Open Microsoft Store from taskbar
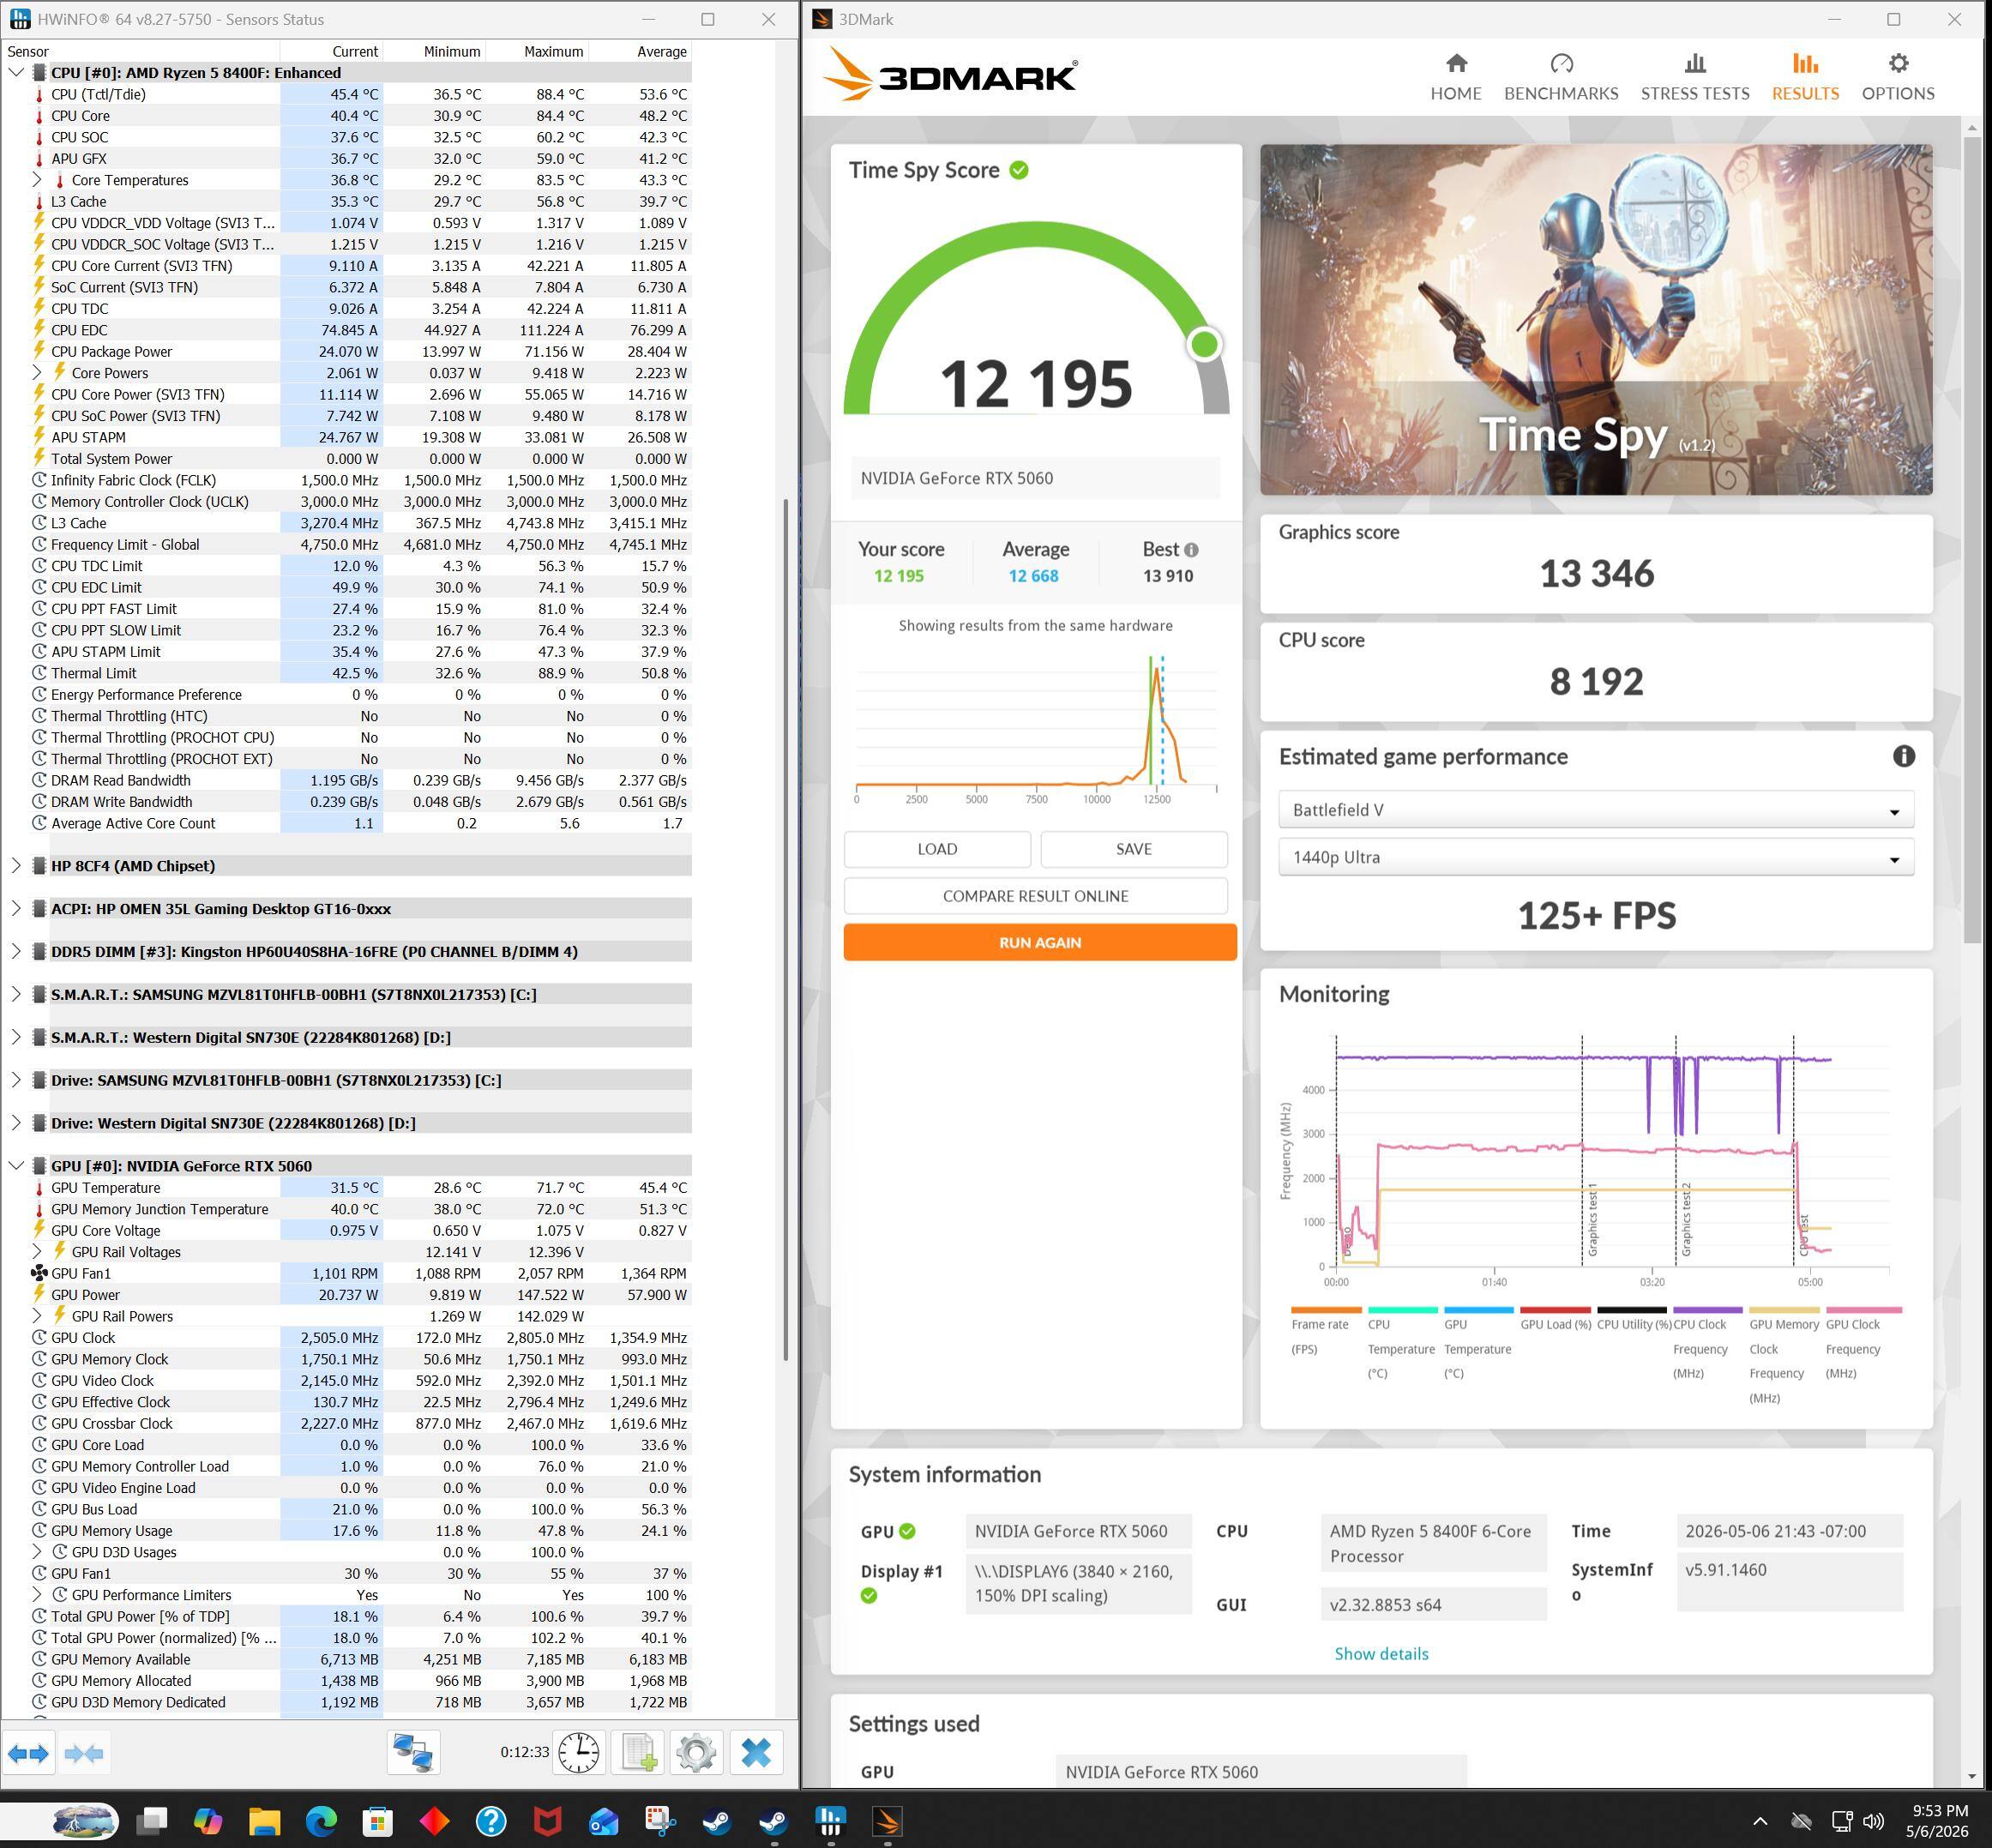Viewport: 1992px width, 1848px height. pos(377,1822)
